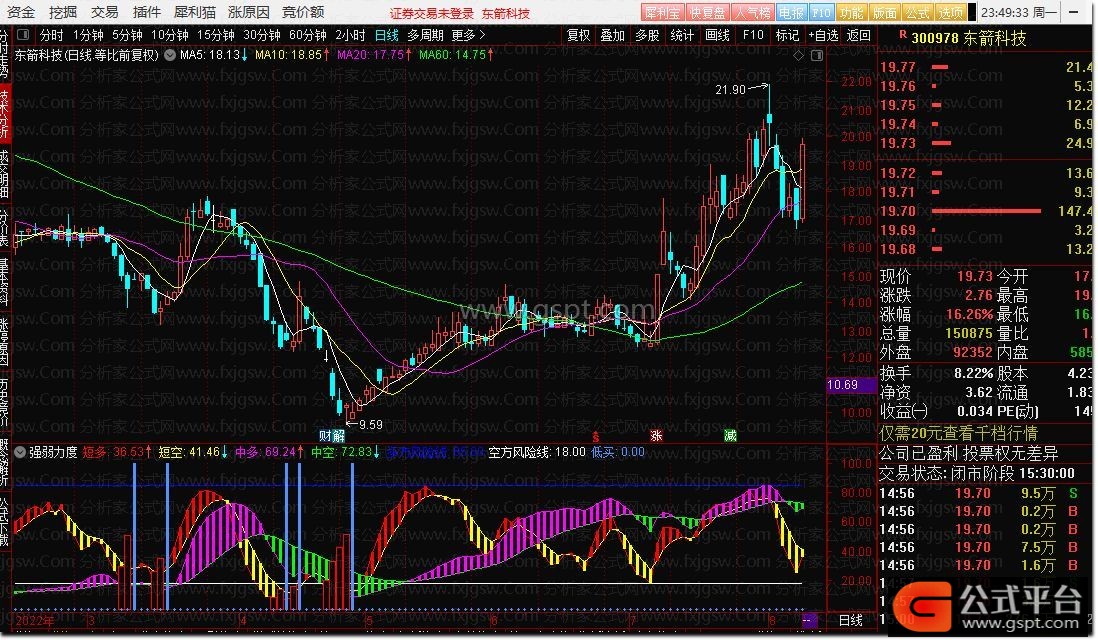Switch to the 10分钟 period tab
This screenshot has height=640, width=1098.
[169, 35]
